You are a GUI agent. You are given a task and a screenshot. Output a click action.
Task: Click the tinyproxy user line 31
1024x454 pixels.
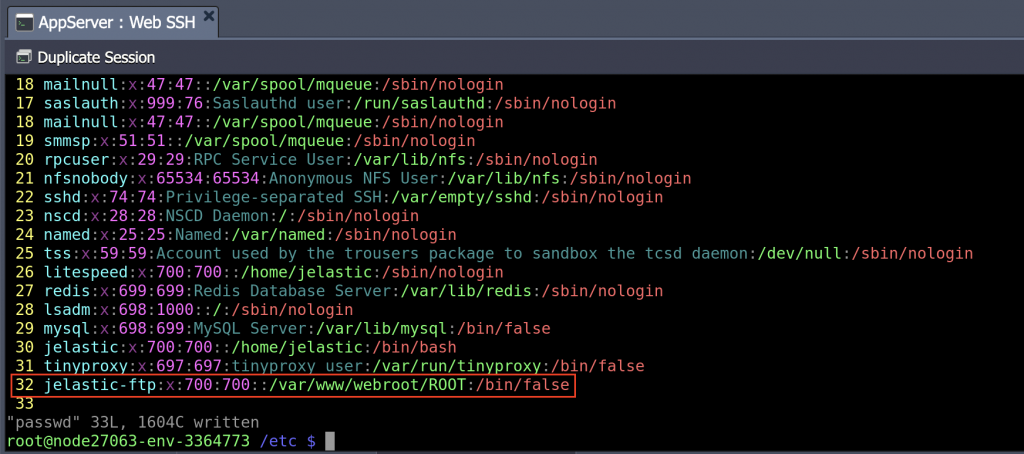coord(329,365)
